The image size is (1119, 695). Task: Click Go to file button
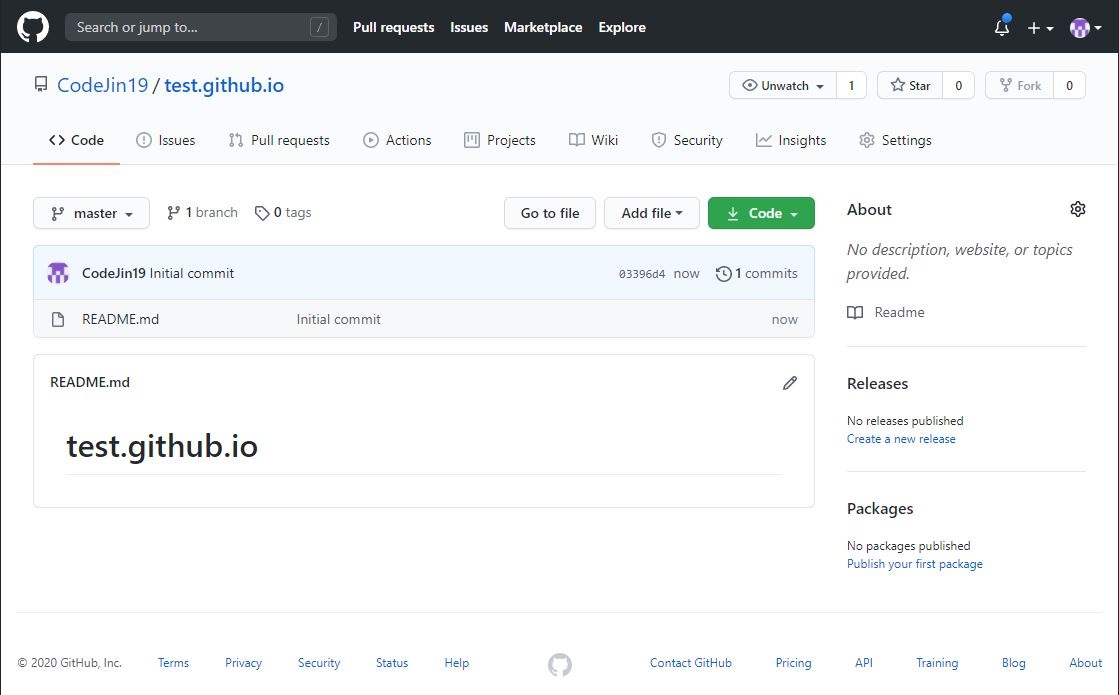pyautogui.click(x=550, y=213)
